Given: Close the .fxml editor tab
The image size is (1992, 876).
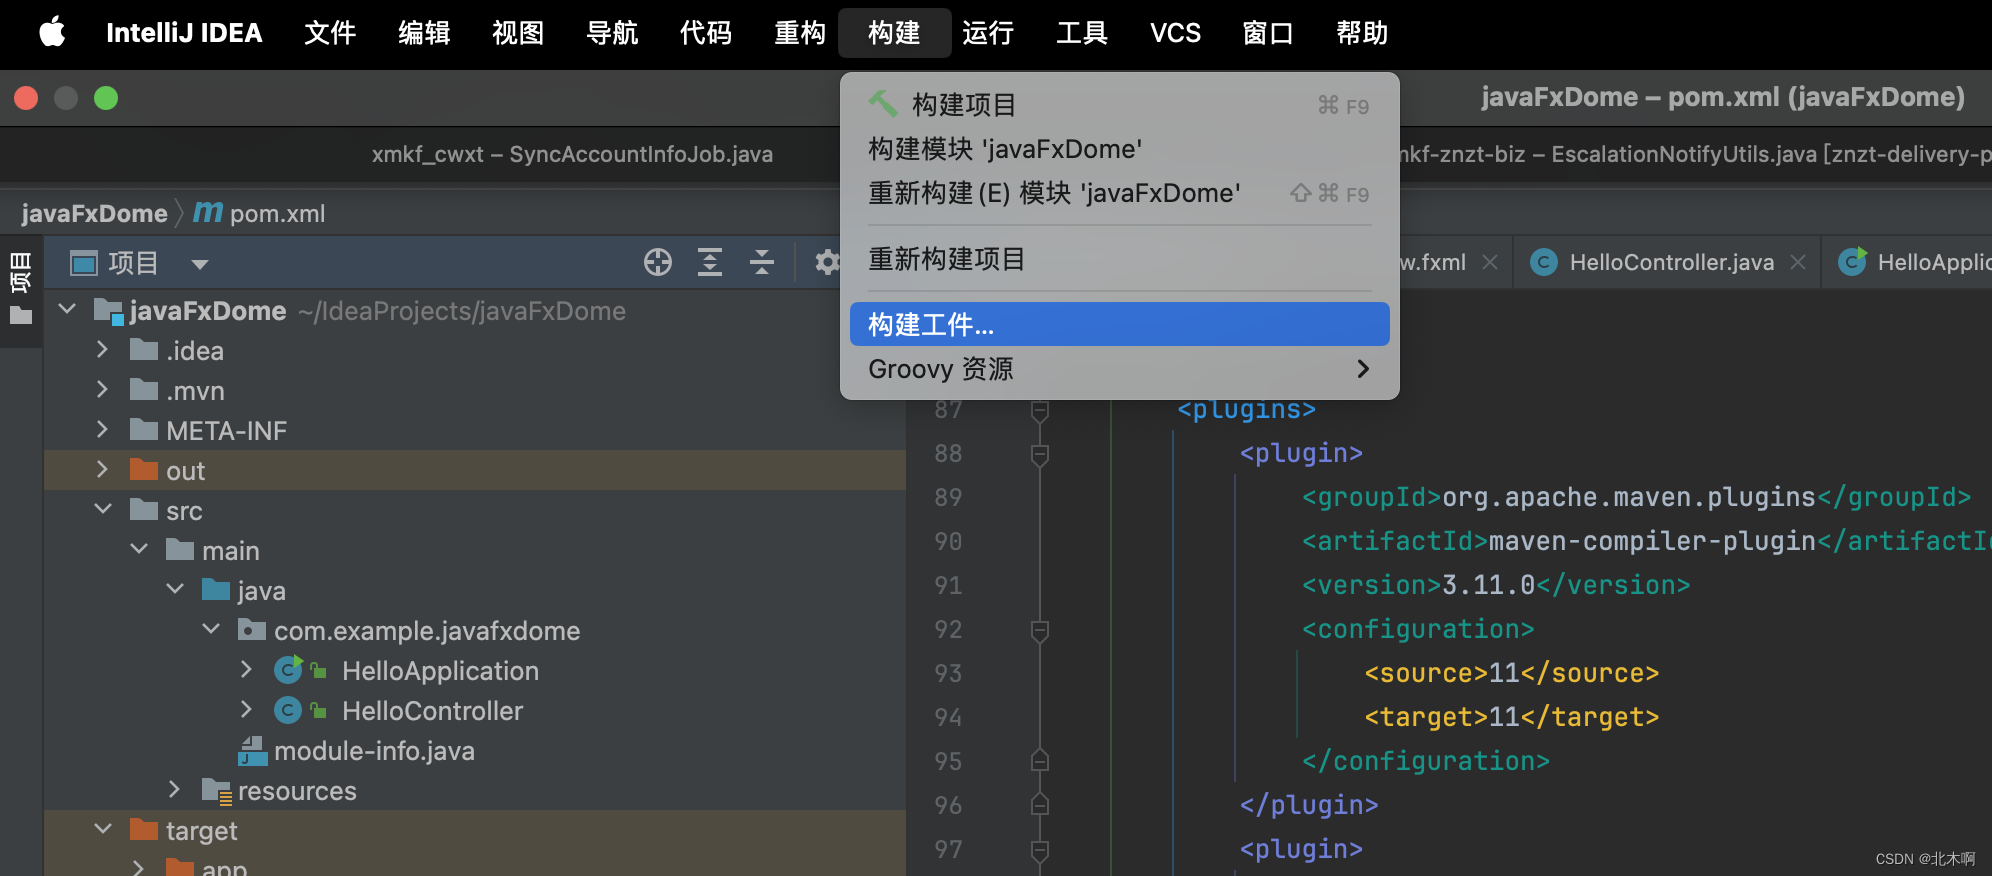Looking at the screenshot, I should pyautogui.click(x=1490, y=262).
